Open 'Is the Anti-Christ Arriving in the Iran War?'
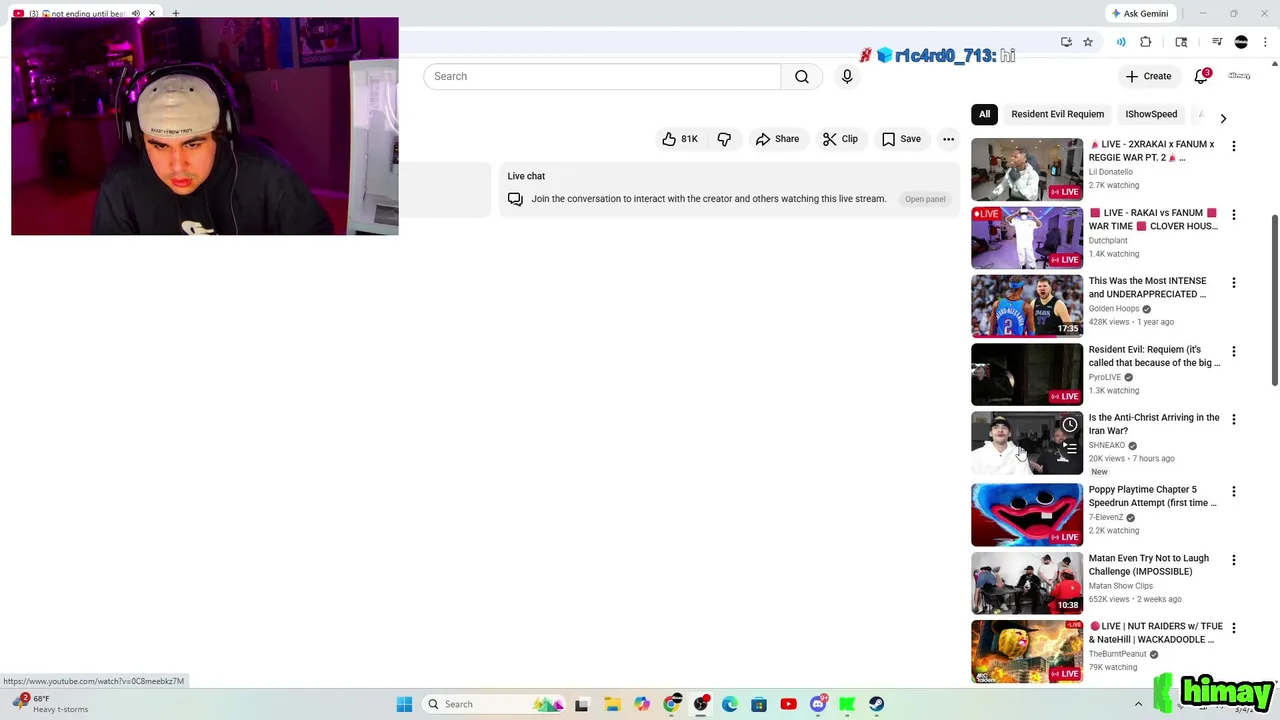Screen dimensions: 1280x720 click(x=1153, y=424)
